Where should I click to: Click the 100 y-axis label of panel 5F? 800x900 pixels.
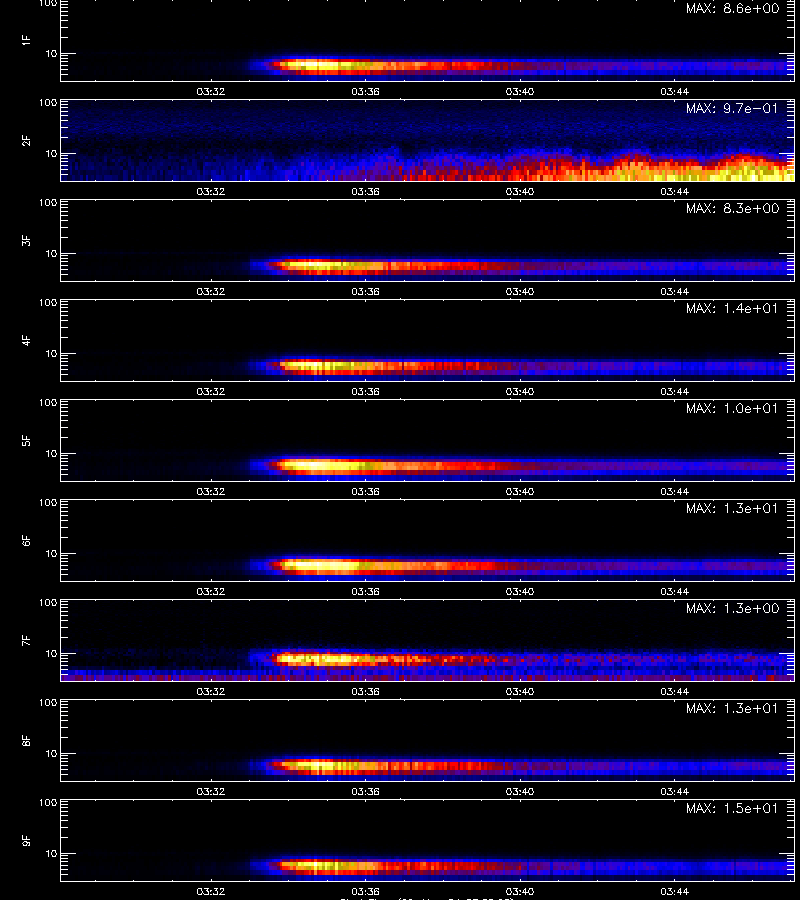pos(48,403)
